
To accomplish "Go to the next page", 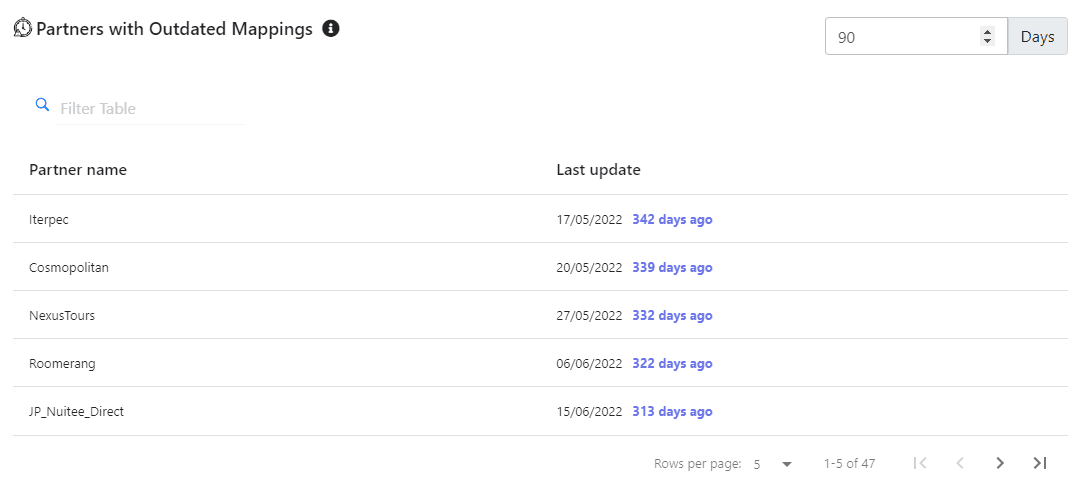I will (x=999, y=463).
